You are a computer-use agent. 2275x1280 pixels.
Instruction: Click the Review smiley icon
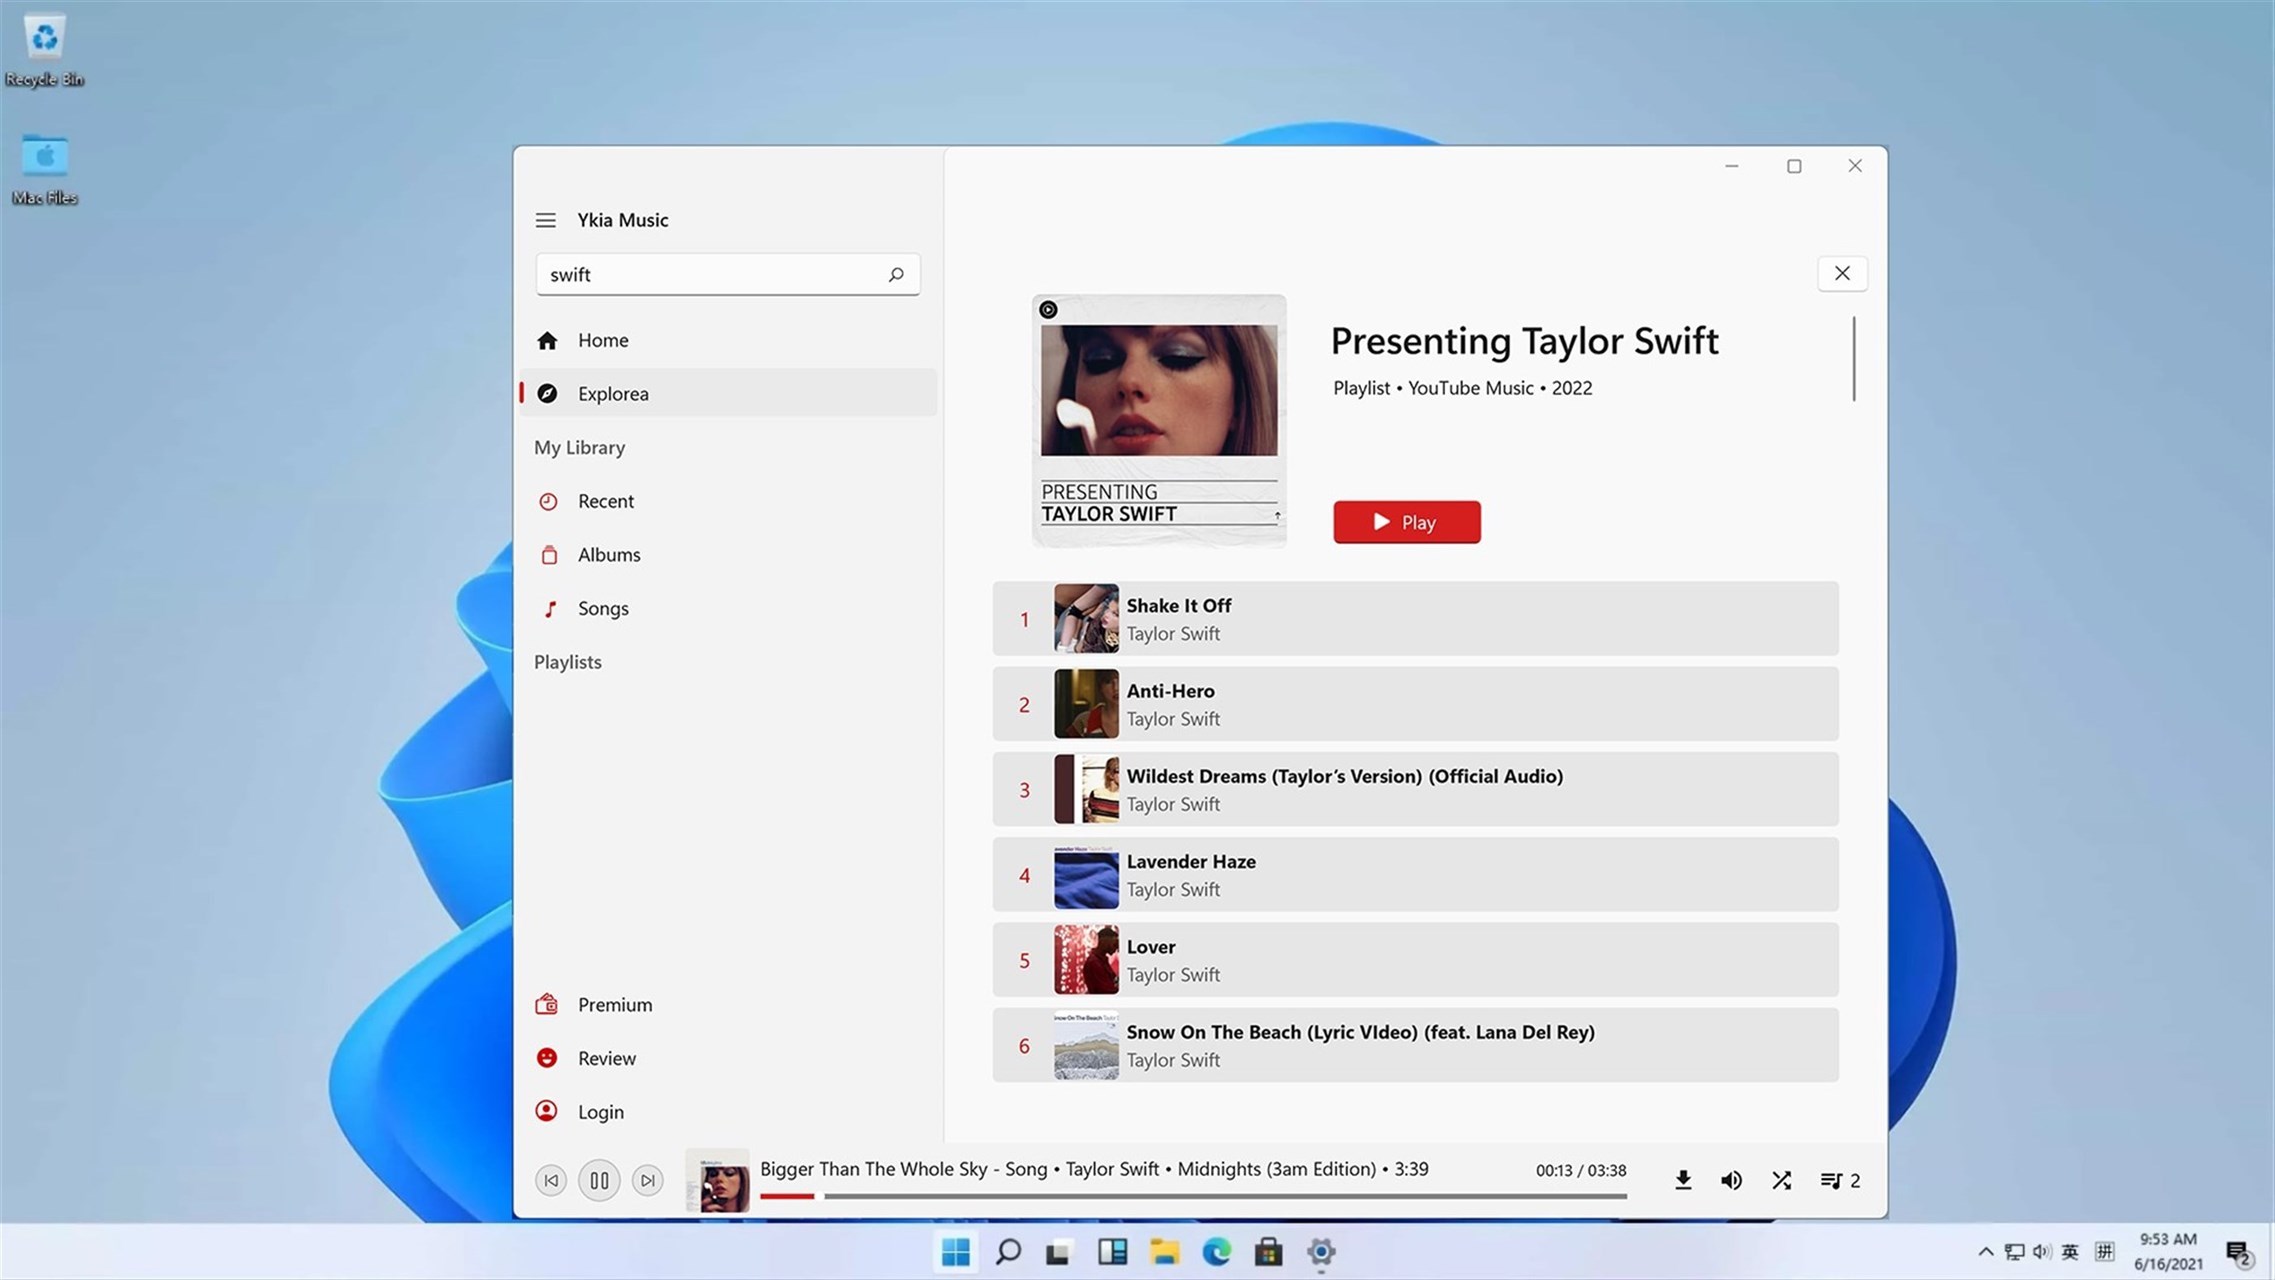click(546, 1057)
